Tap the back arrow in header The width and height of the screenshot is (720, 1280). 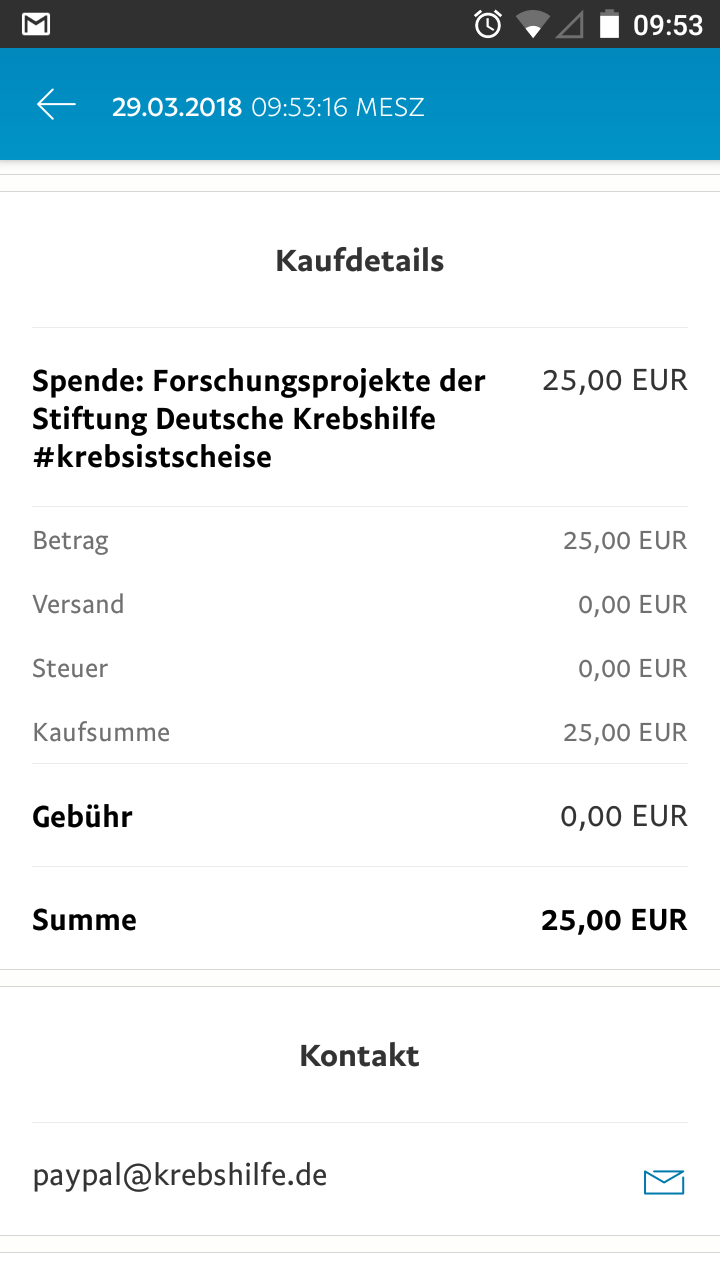click(x=56, y=105)
